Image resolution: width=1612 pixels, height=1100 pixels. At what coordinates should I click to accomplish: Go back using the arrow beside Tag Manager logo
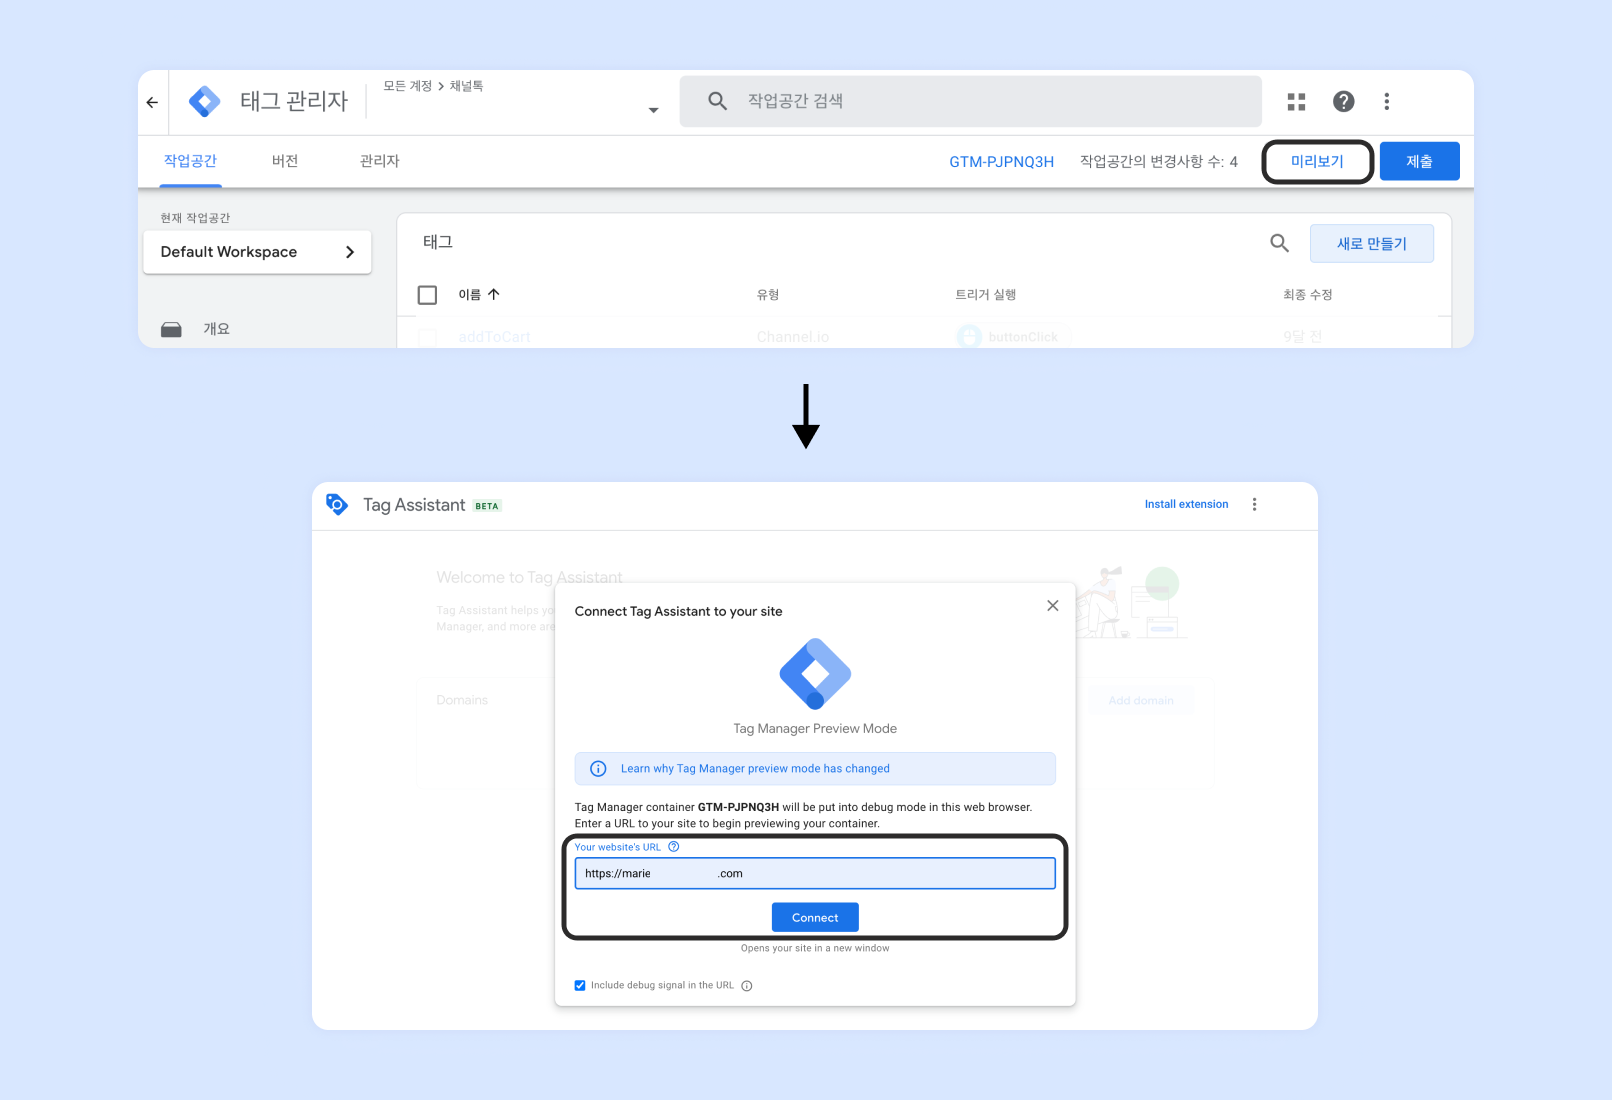(152, 102)
